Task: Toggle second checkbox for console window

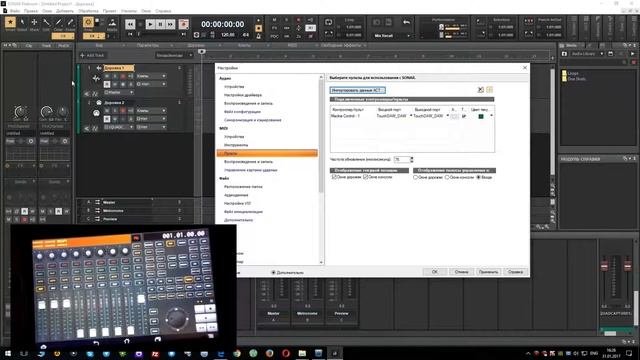Action: pos(366,177)
